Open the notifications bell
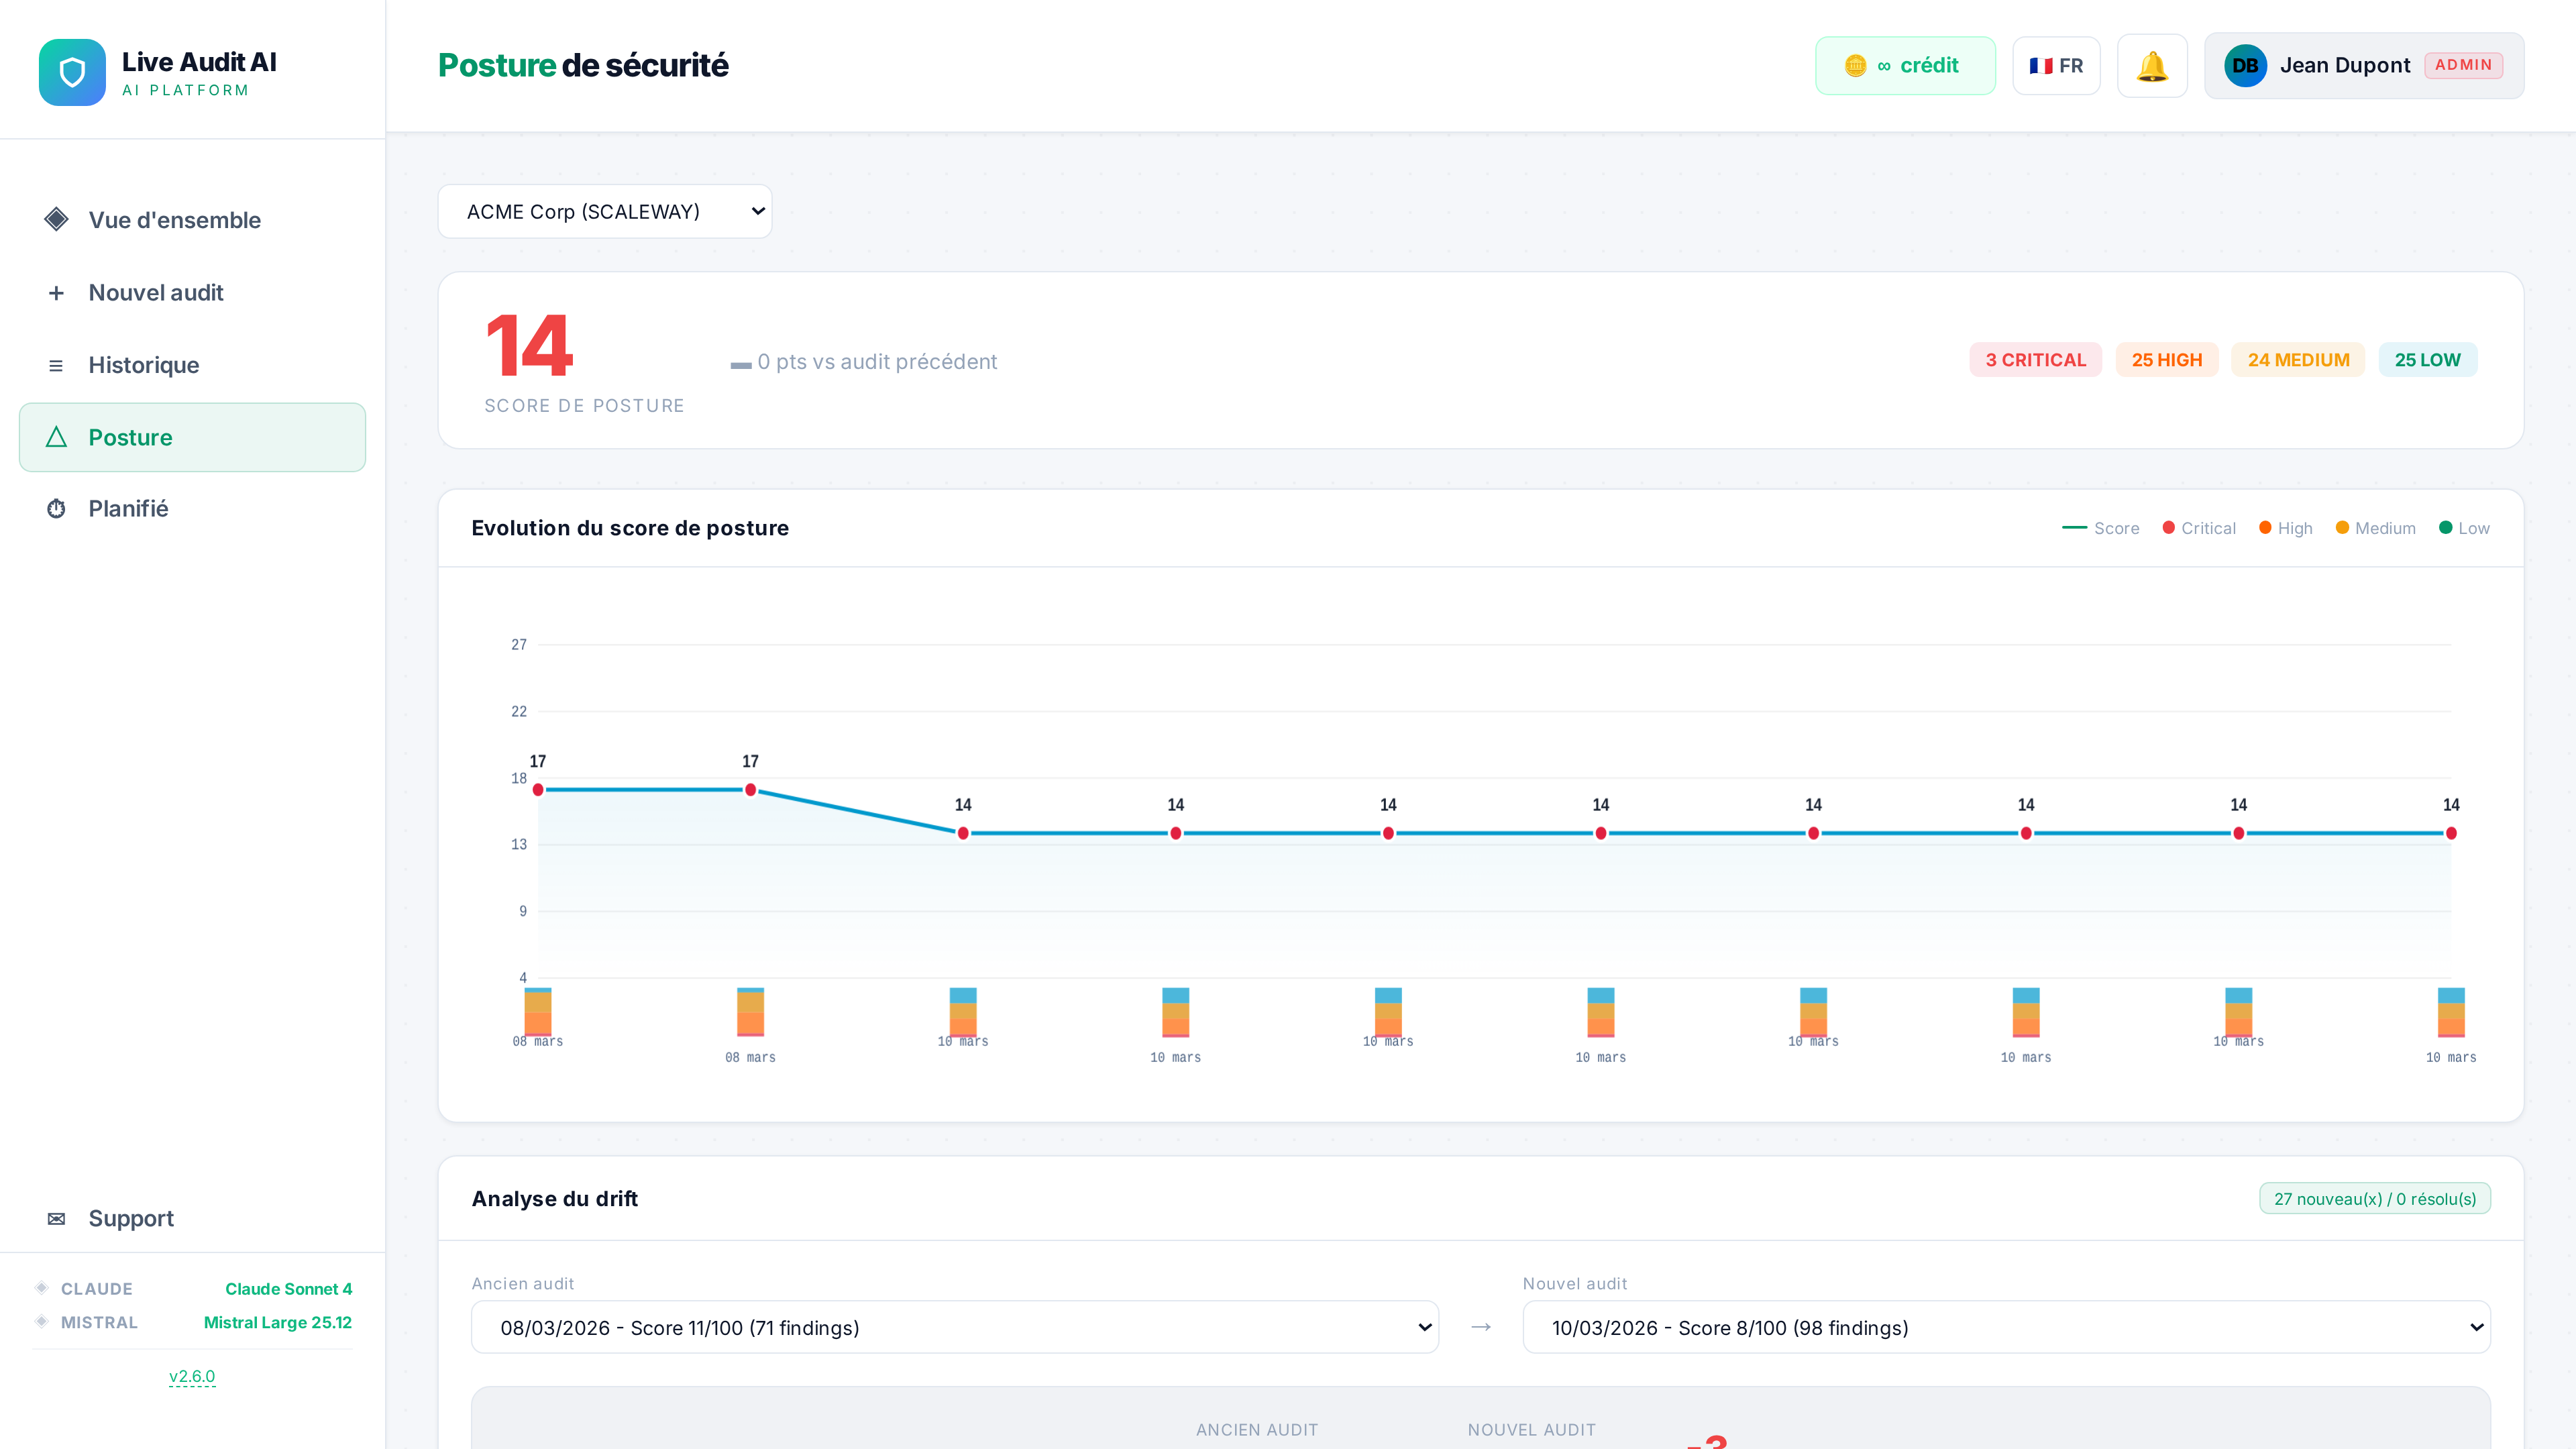 click(x=2152, y=66)
